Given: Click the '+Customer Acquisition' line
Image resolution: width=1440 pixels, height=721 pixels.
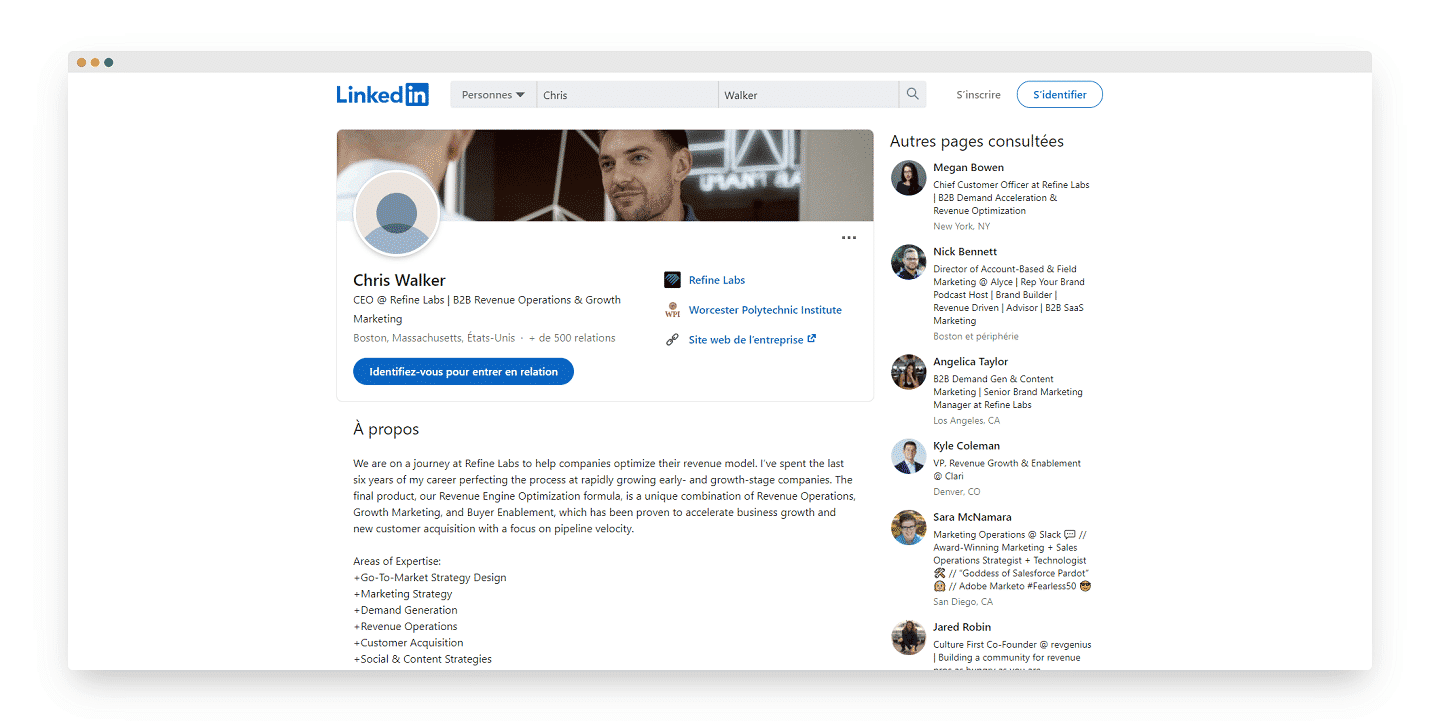Looking at the screenshot, I should point(408,643).
